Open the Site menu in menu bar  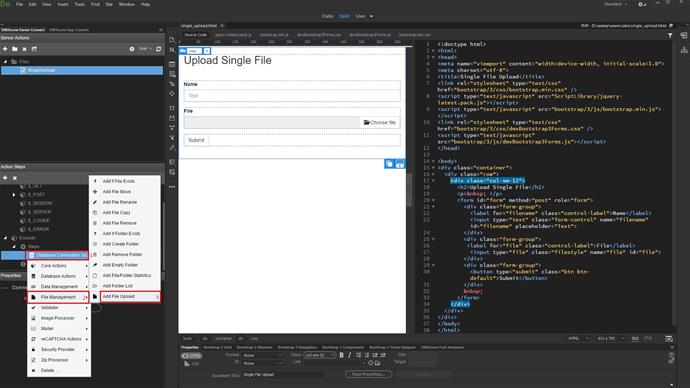[109, 4]
